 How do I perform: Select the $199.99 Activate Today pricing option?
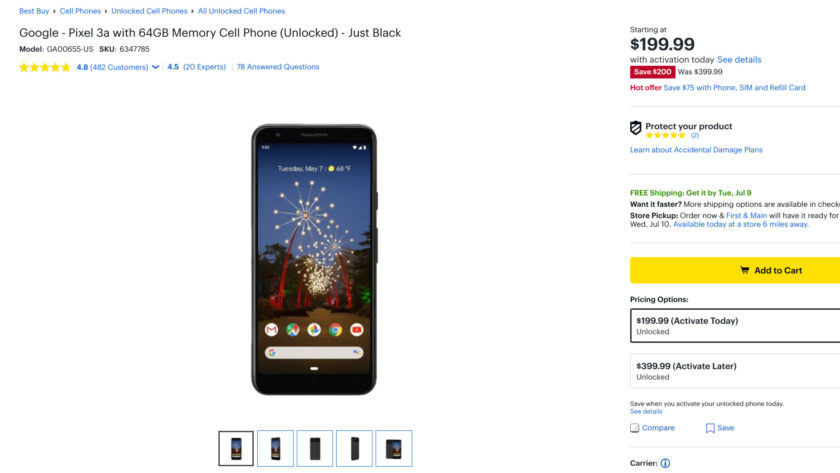coord(735,325)
